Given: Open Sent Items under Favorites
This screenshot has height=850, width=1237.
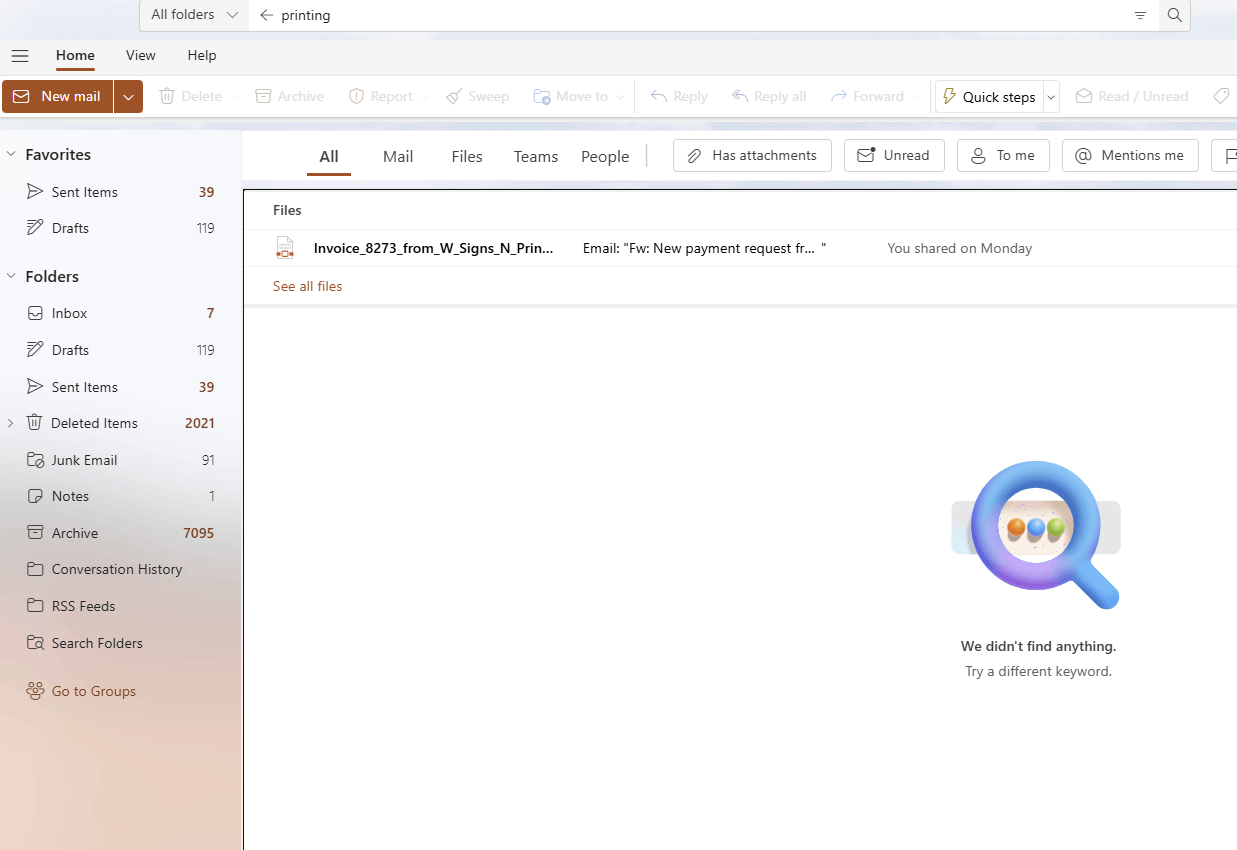Looking at the screenshot, I should [x=120, y=192].
